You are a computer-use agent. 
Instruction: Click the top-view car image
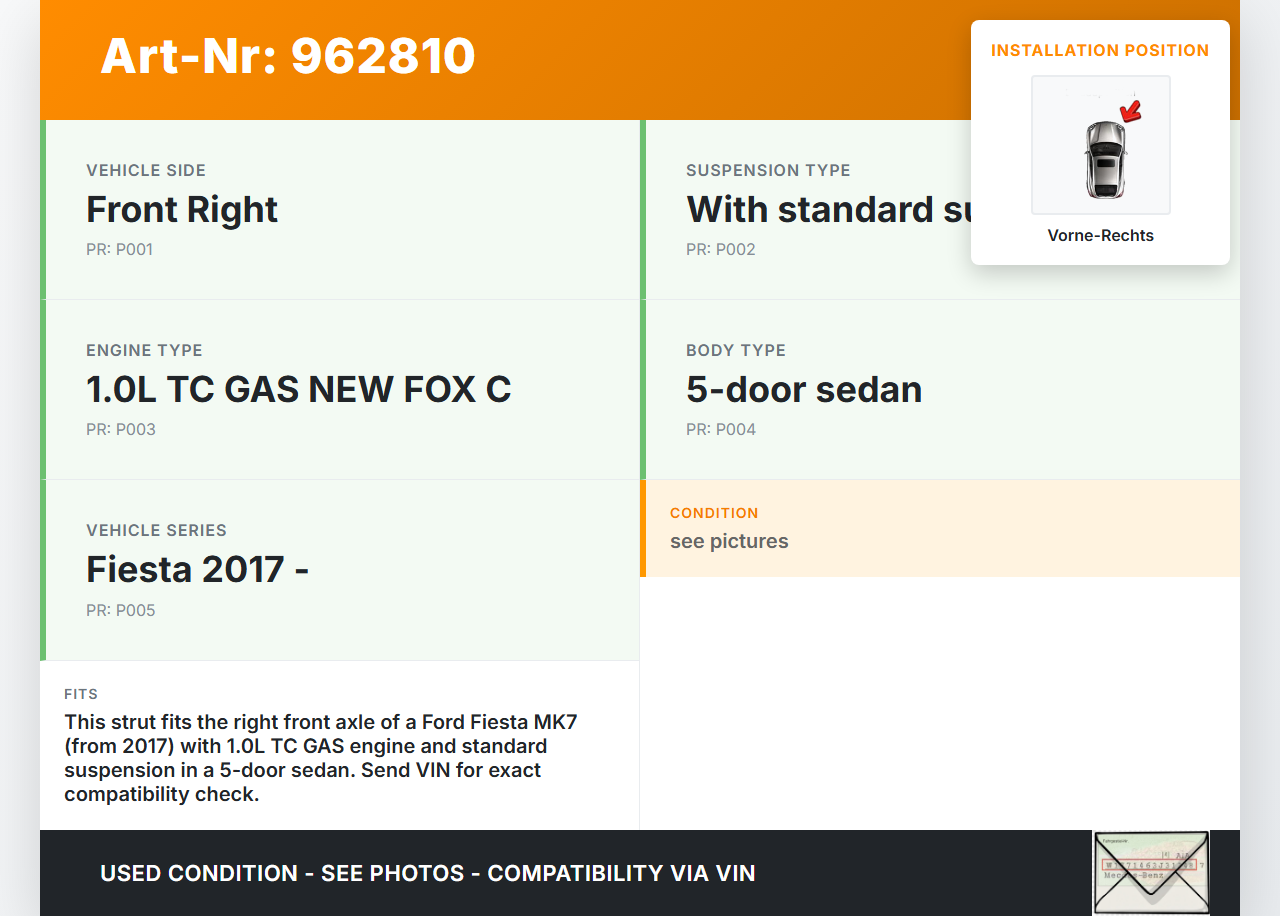tap(1104, 159)
